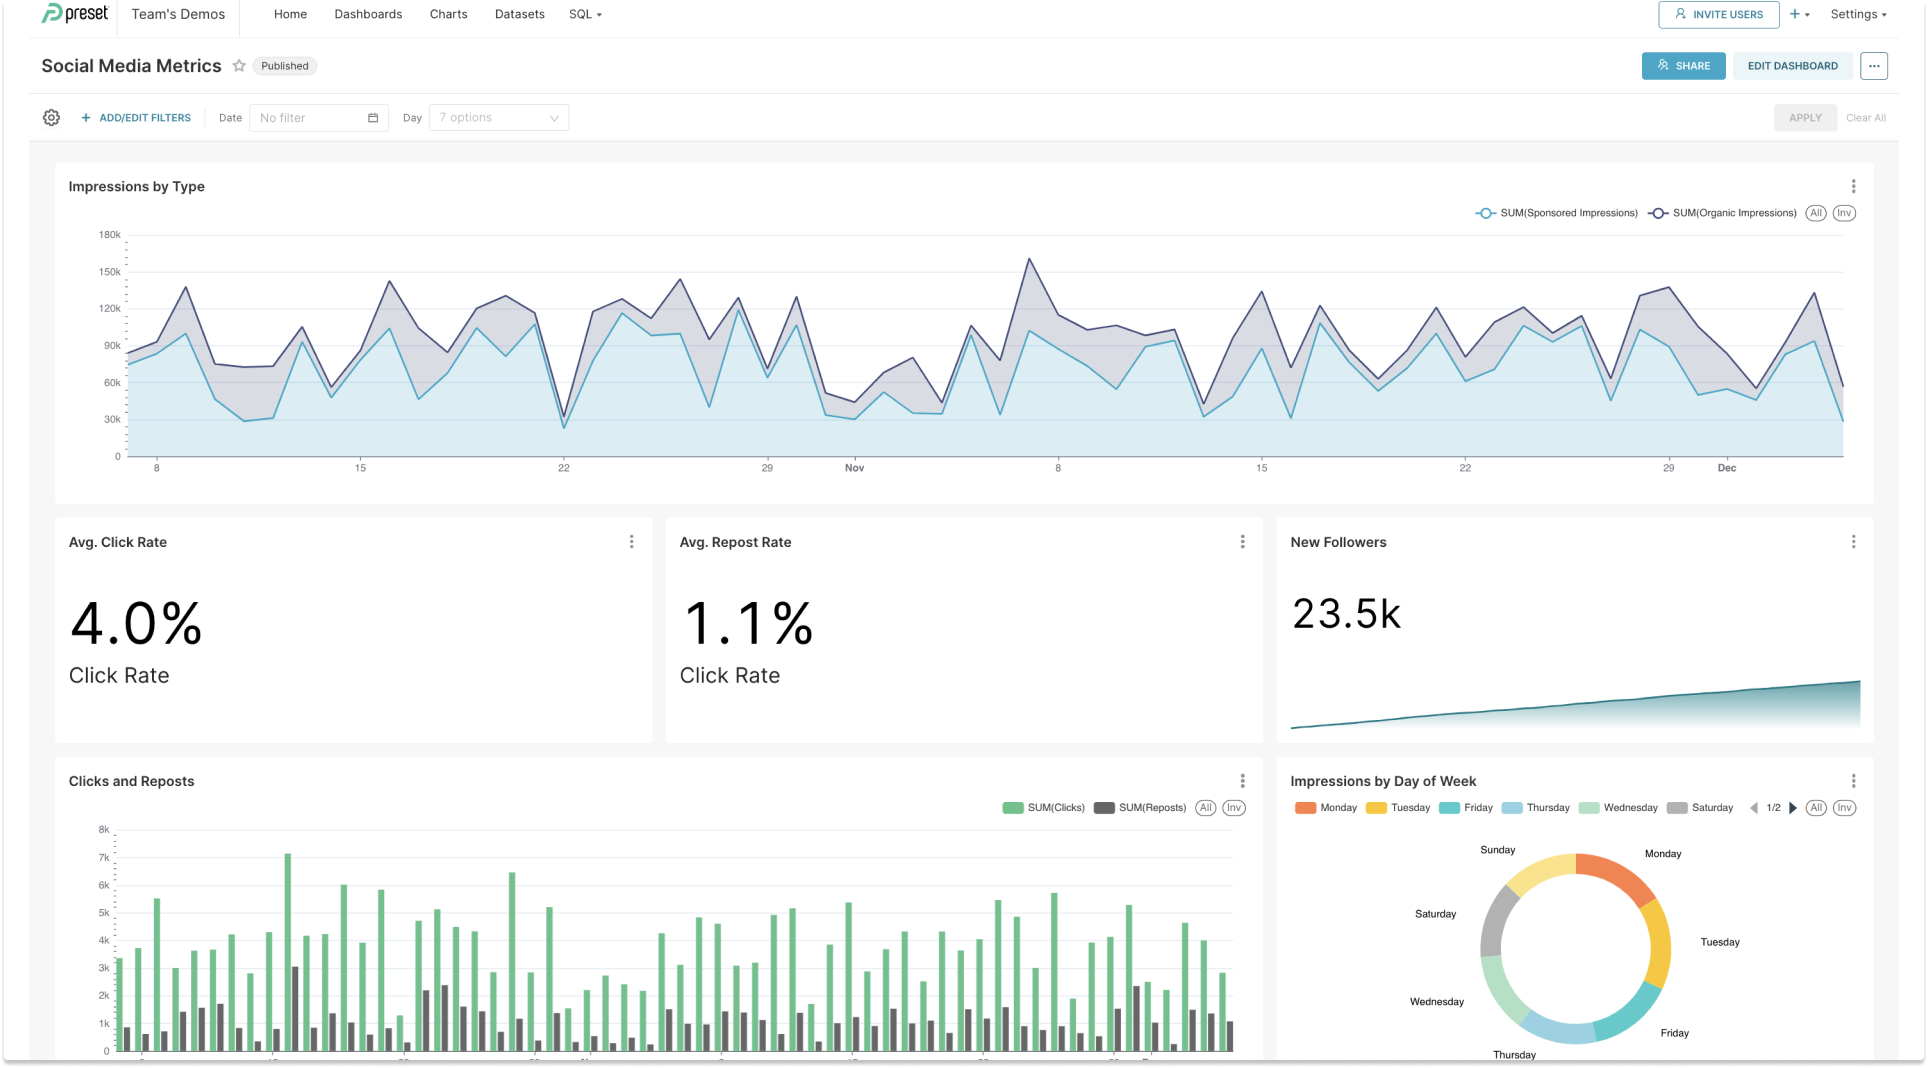Image resolution: width=1928 pixels, height=1068 pixels.
Task: Go to next legend page arrow
Action: (1793, 808)
